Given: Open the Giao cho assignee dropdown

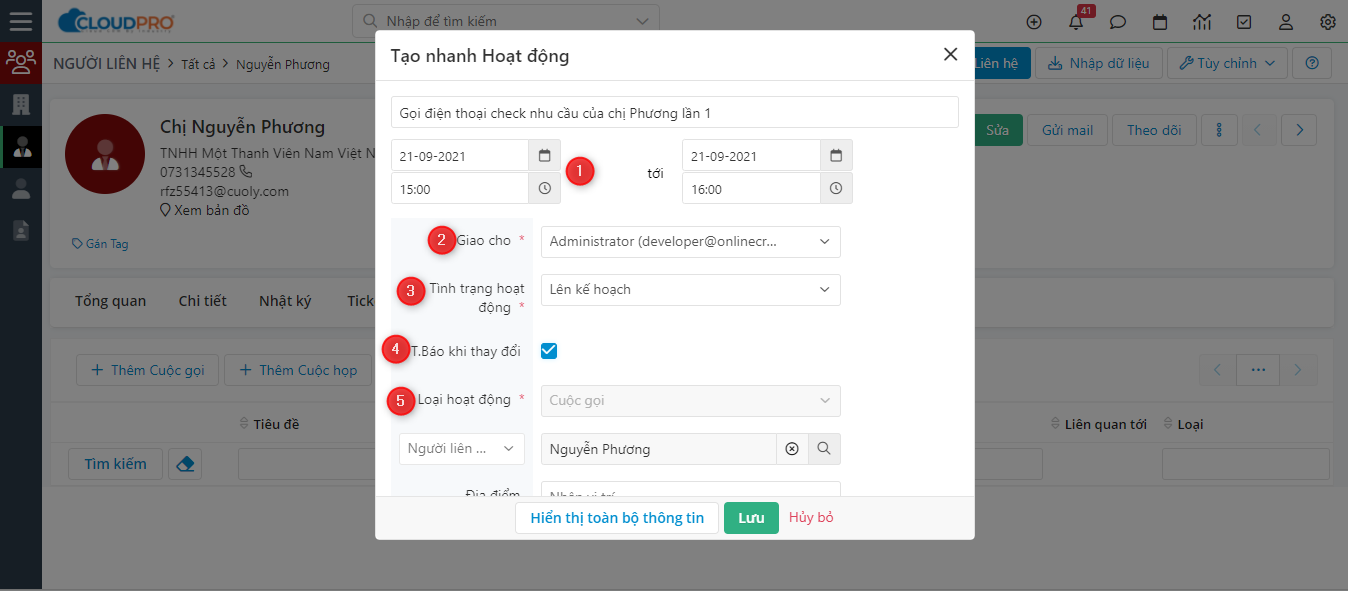Looking at the screenshot, I should 690,242.
